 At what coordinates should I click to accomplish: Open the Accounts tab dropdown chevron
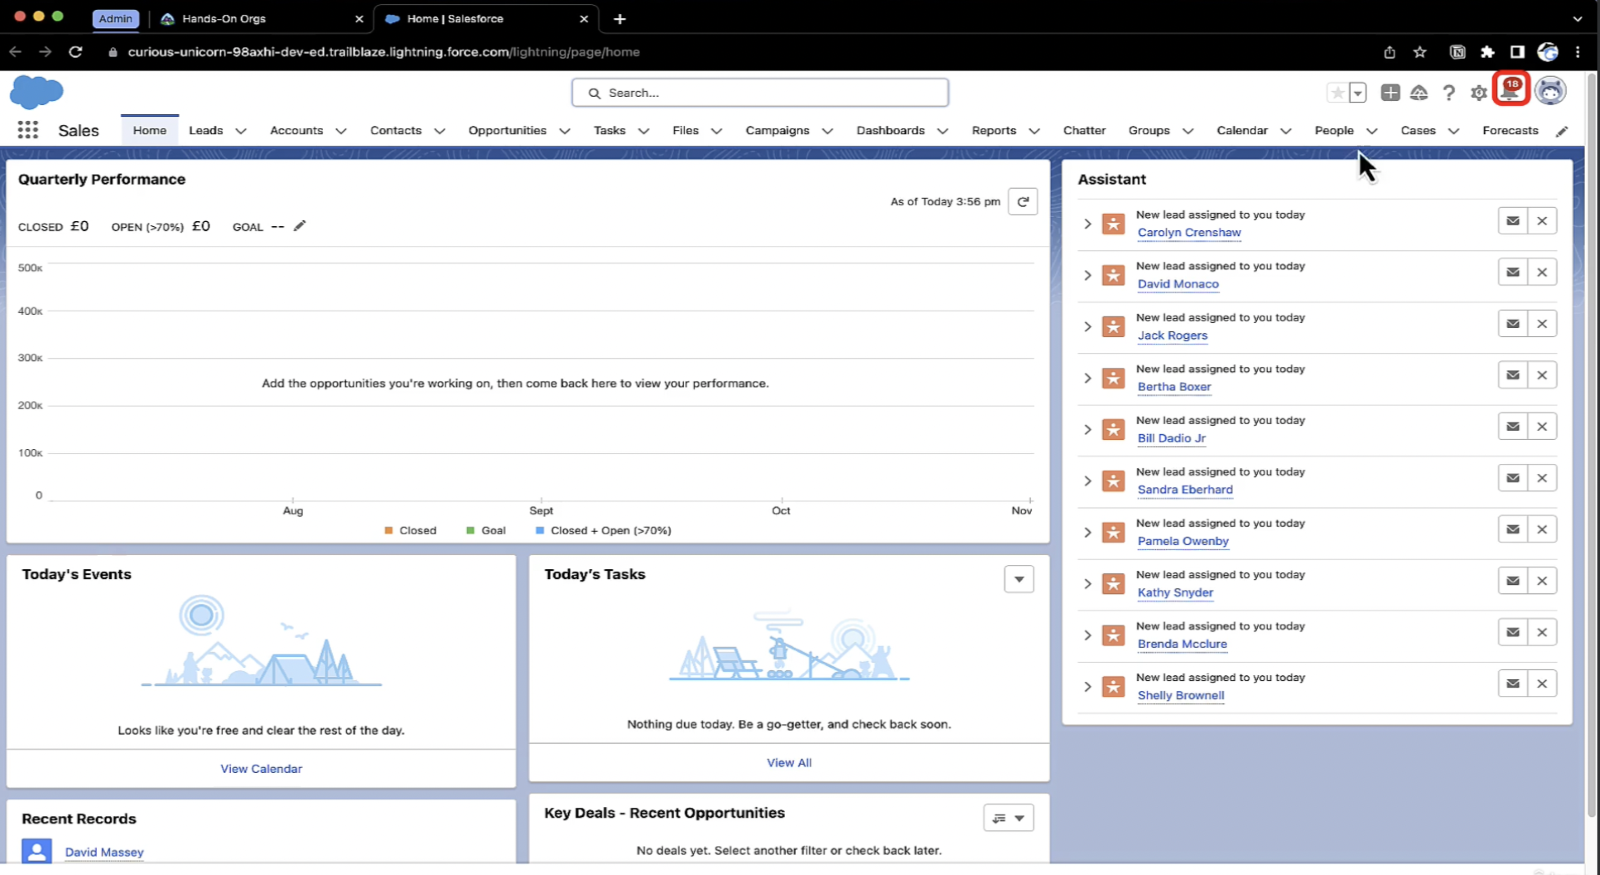(x=341, y=131)
